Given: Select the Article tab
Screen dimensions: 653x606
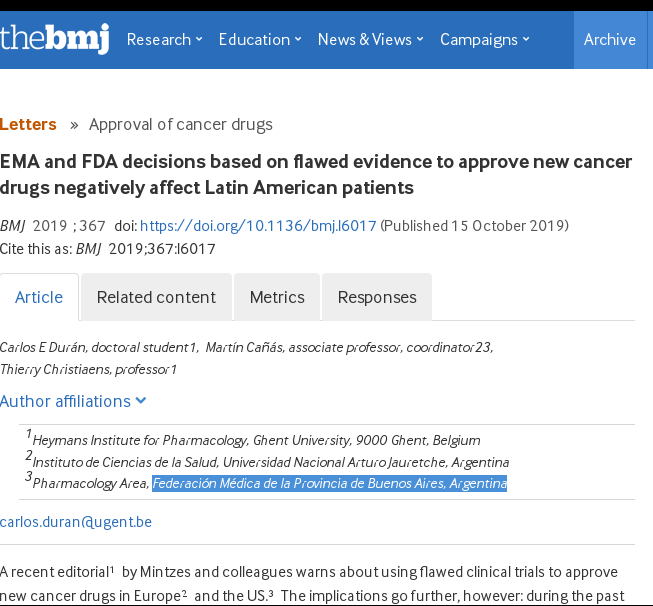Looking at the screenshot, I should [39, 297].
